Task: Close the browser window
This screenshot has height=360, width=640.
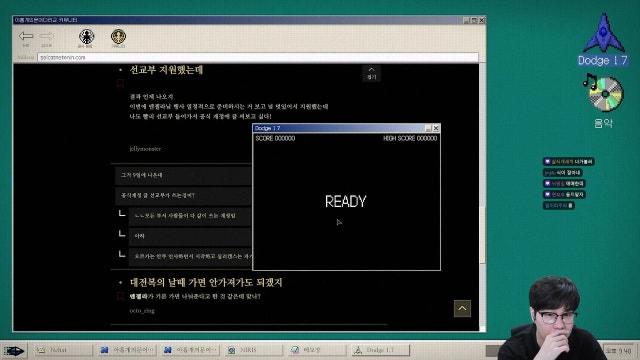Action: tap(482, 20)
